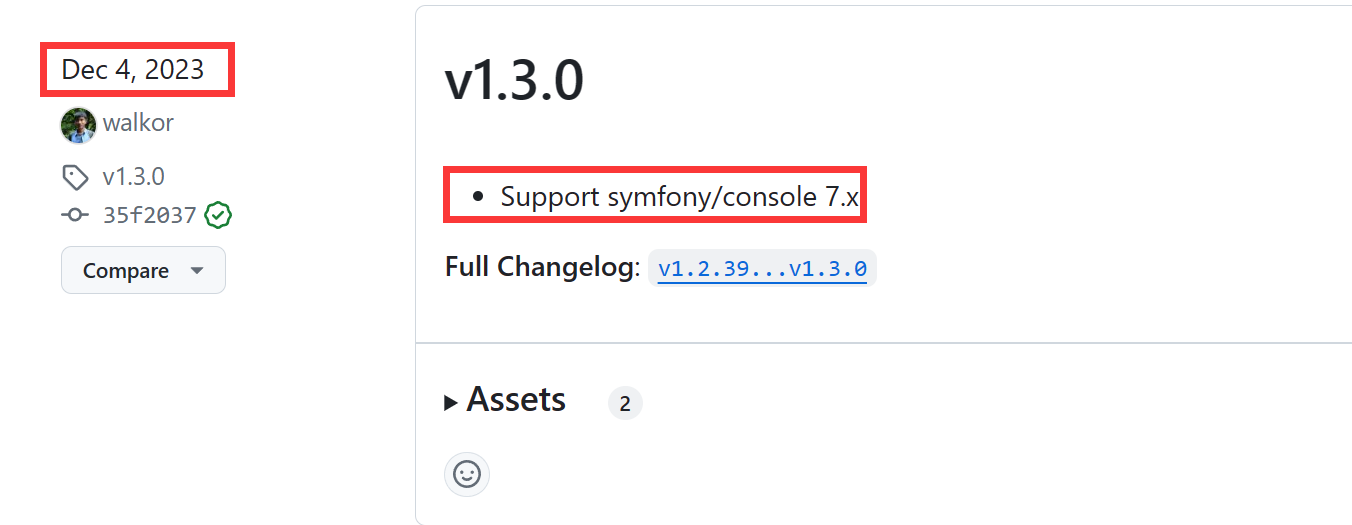Click the bullet marker before the Support note
The image size is (1352, 525).
pyautogui.click(x=478, y=197)
